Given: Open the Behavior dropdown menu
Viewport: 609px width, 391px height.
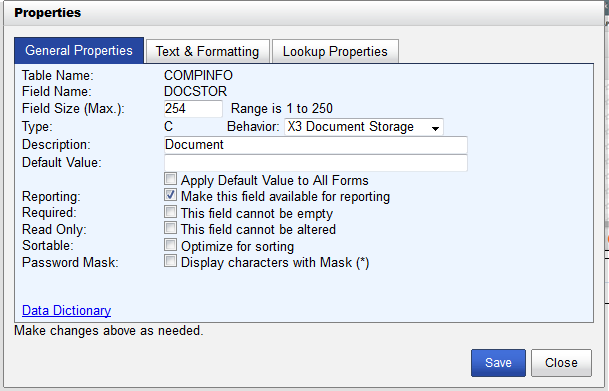Looking at the screenshot, I should tap(364, 127).
